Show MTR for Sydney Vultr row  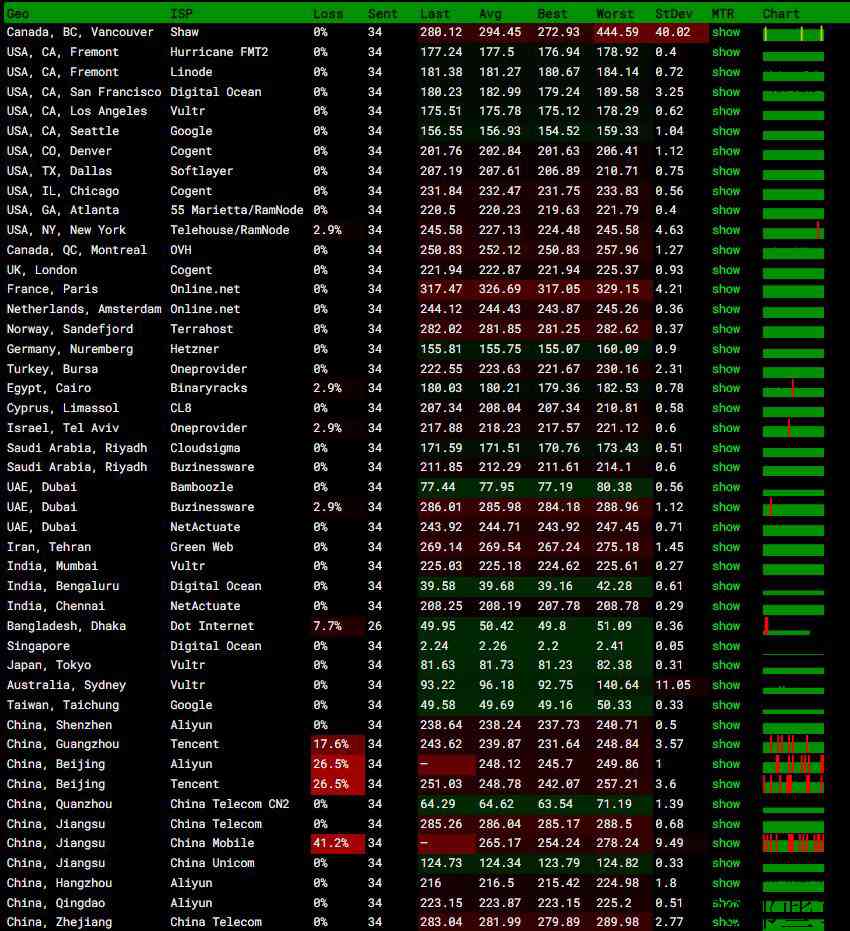click(x=726, y=685)
